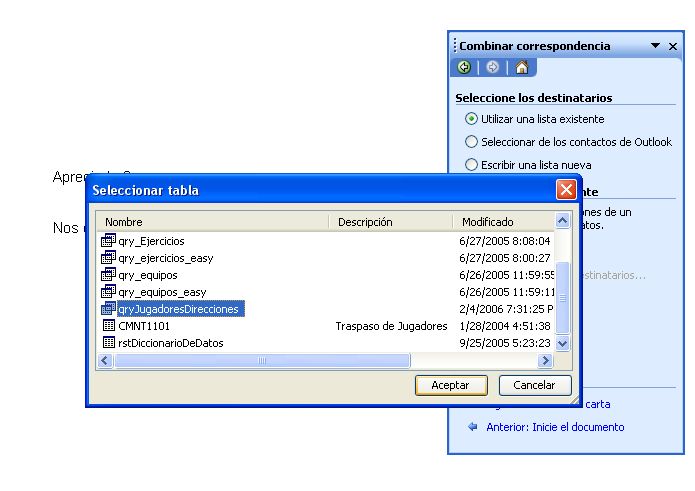Click the green Back arrow in task pane
This screenshot has width=695, height=491.
[464, 68]
